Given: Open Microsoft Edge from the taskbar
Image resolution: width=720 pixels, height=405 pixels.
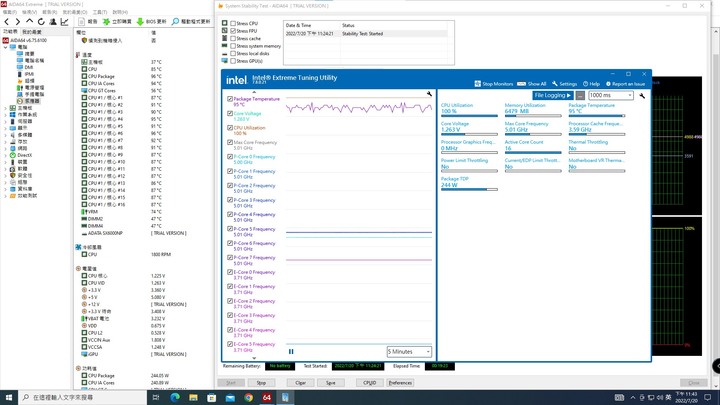Looking at the screenshot, I should (175, 397).
